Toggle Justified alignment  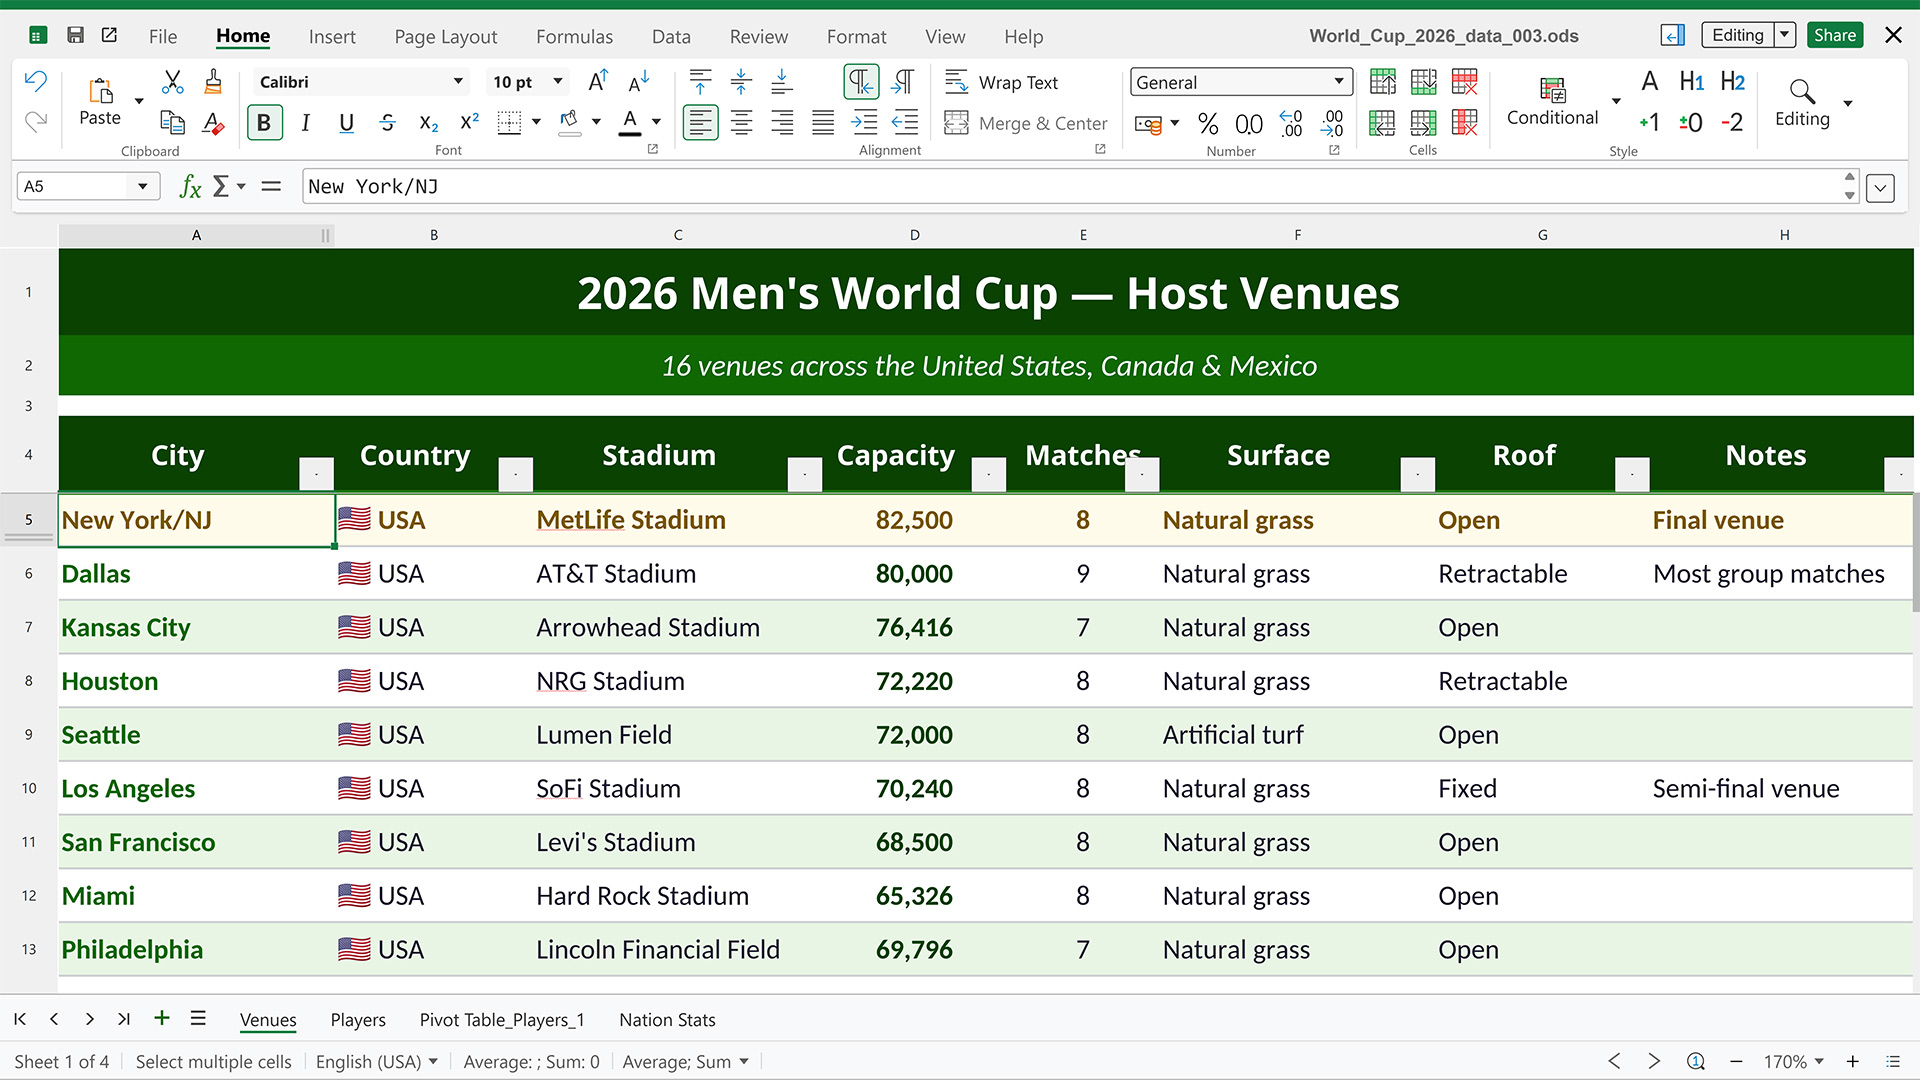click(823, 123)
